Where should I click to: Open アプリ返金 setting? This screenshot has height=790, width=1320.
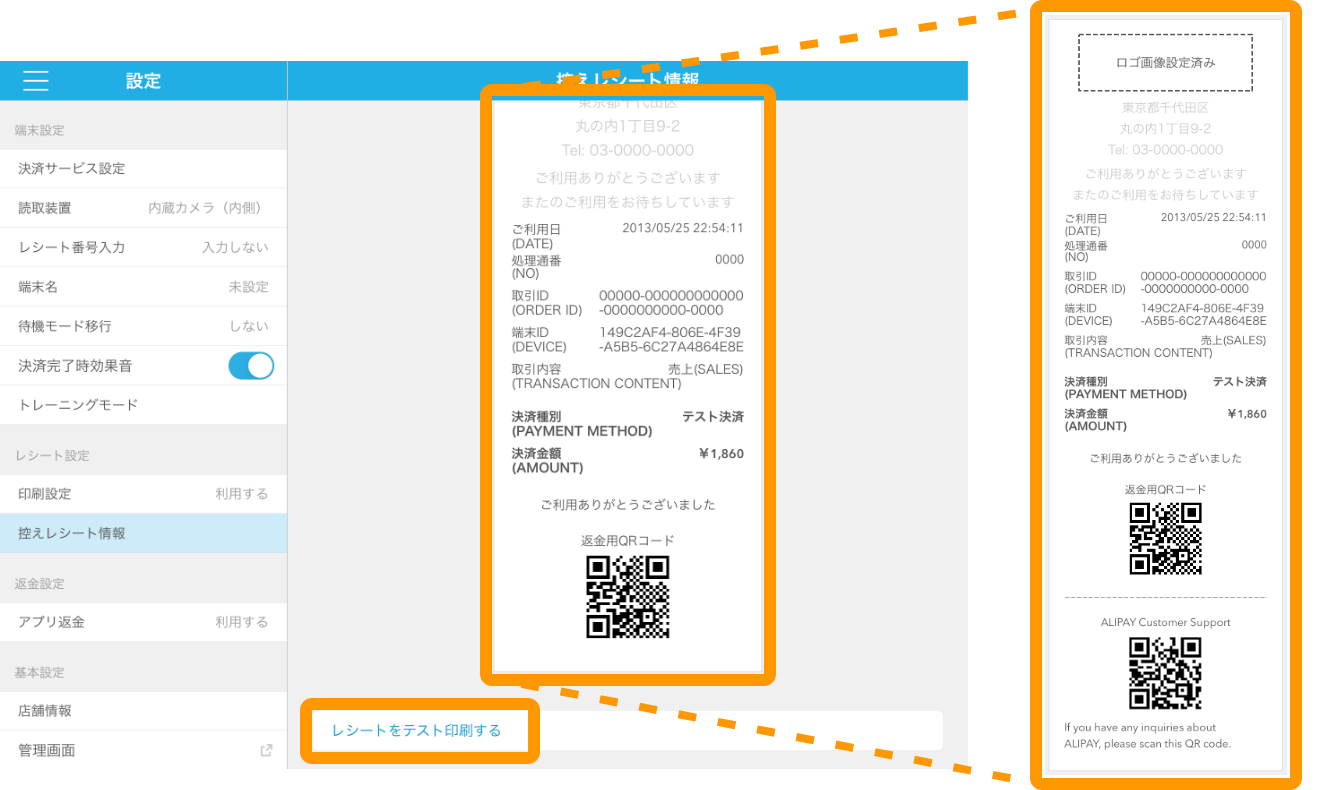tap(143, 622)
